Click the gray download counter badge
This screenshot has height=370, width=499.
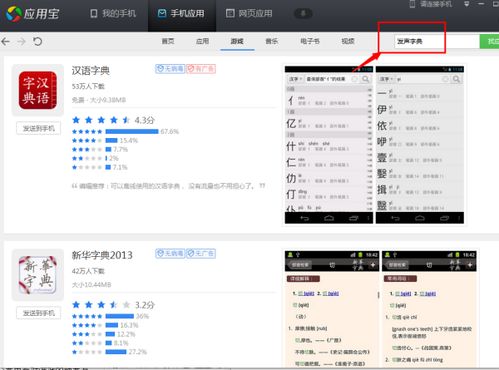pyautogui.click(x=303, y=13)
